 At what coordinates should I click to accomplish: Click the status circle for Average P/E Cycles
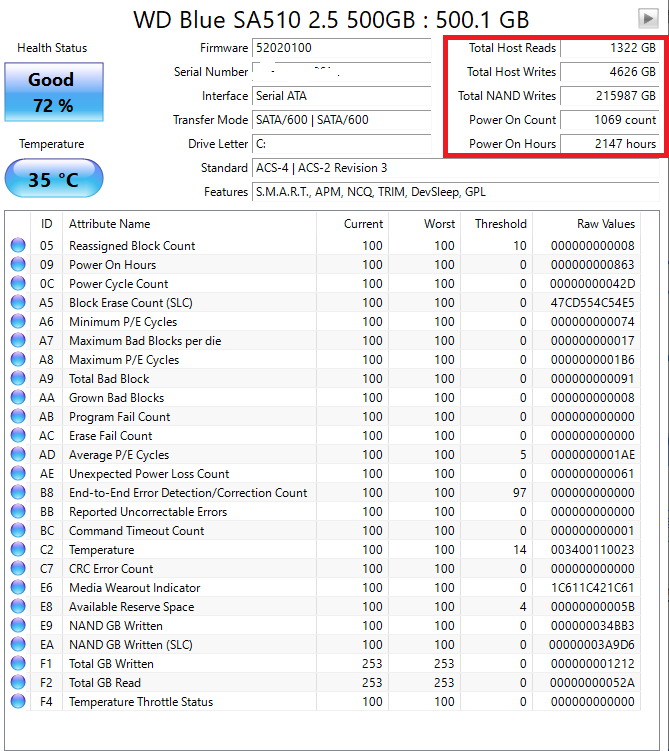(18, 455)
